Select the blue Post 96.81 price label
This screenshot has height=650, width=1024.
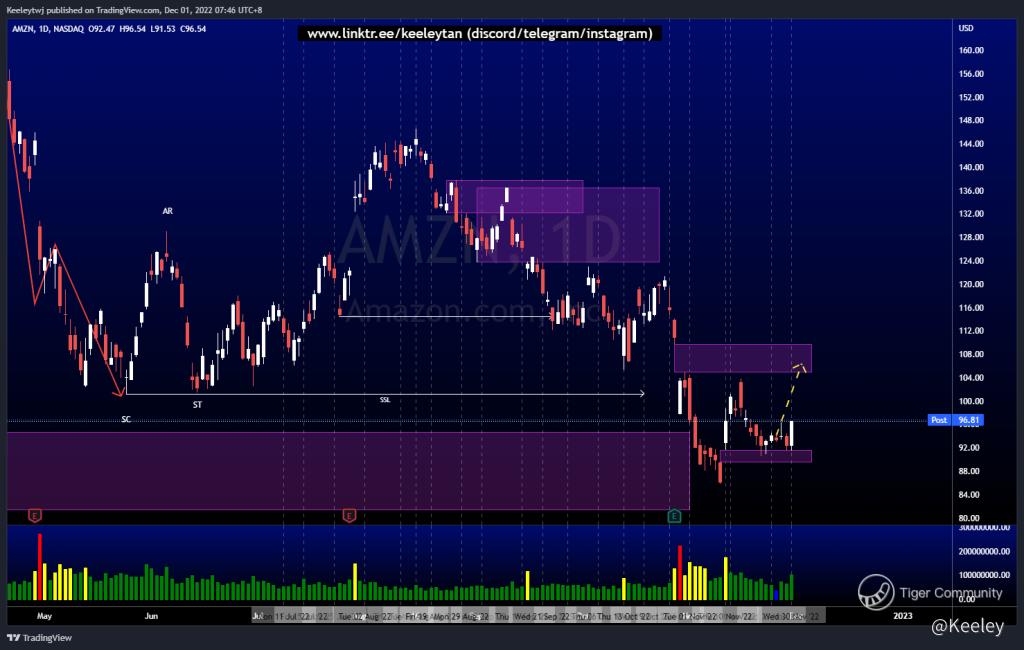point(955,420)
